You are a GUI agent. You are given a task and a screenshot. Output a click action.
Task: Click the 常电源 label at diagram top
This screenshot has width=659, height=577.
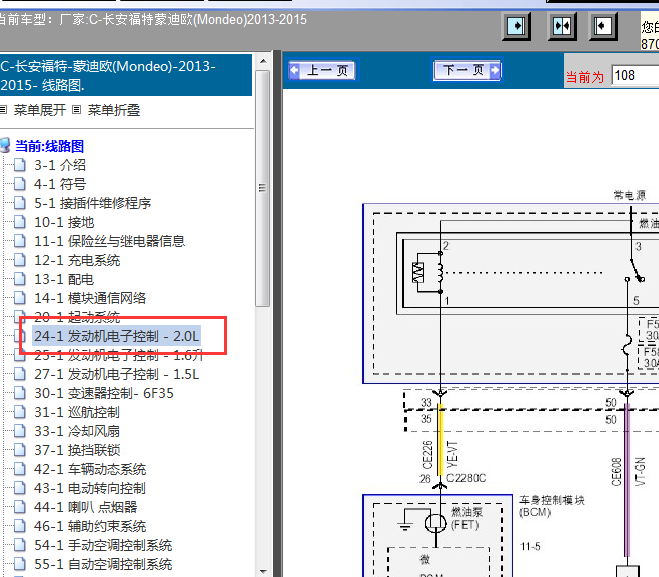630,195
